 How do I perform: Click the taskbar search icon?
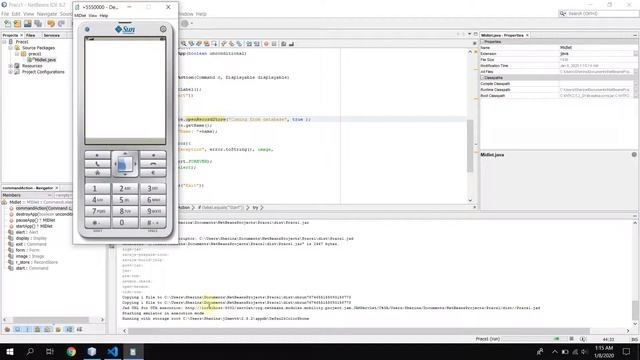(30, 351)
